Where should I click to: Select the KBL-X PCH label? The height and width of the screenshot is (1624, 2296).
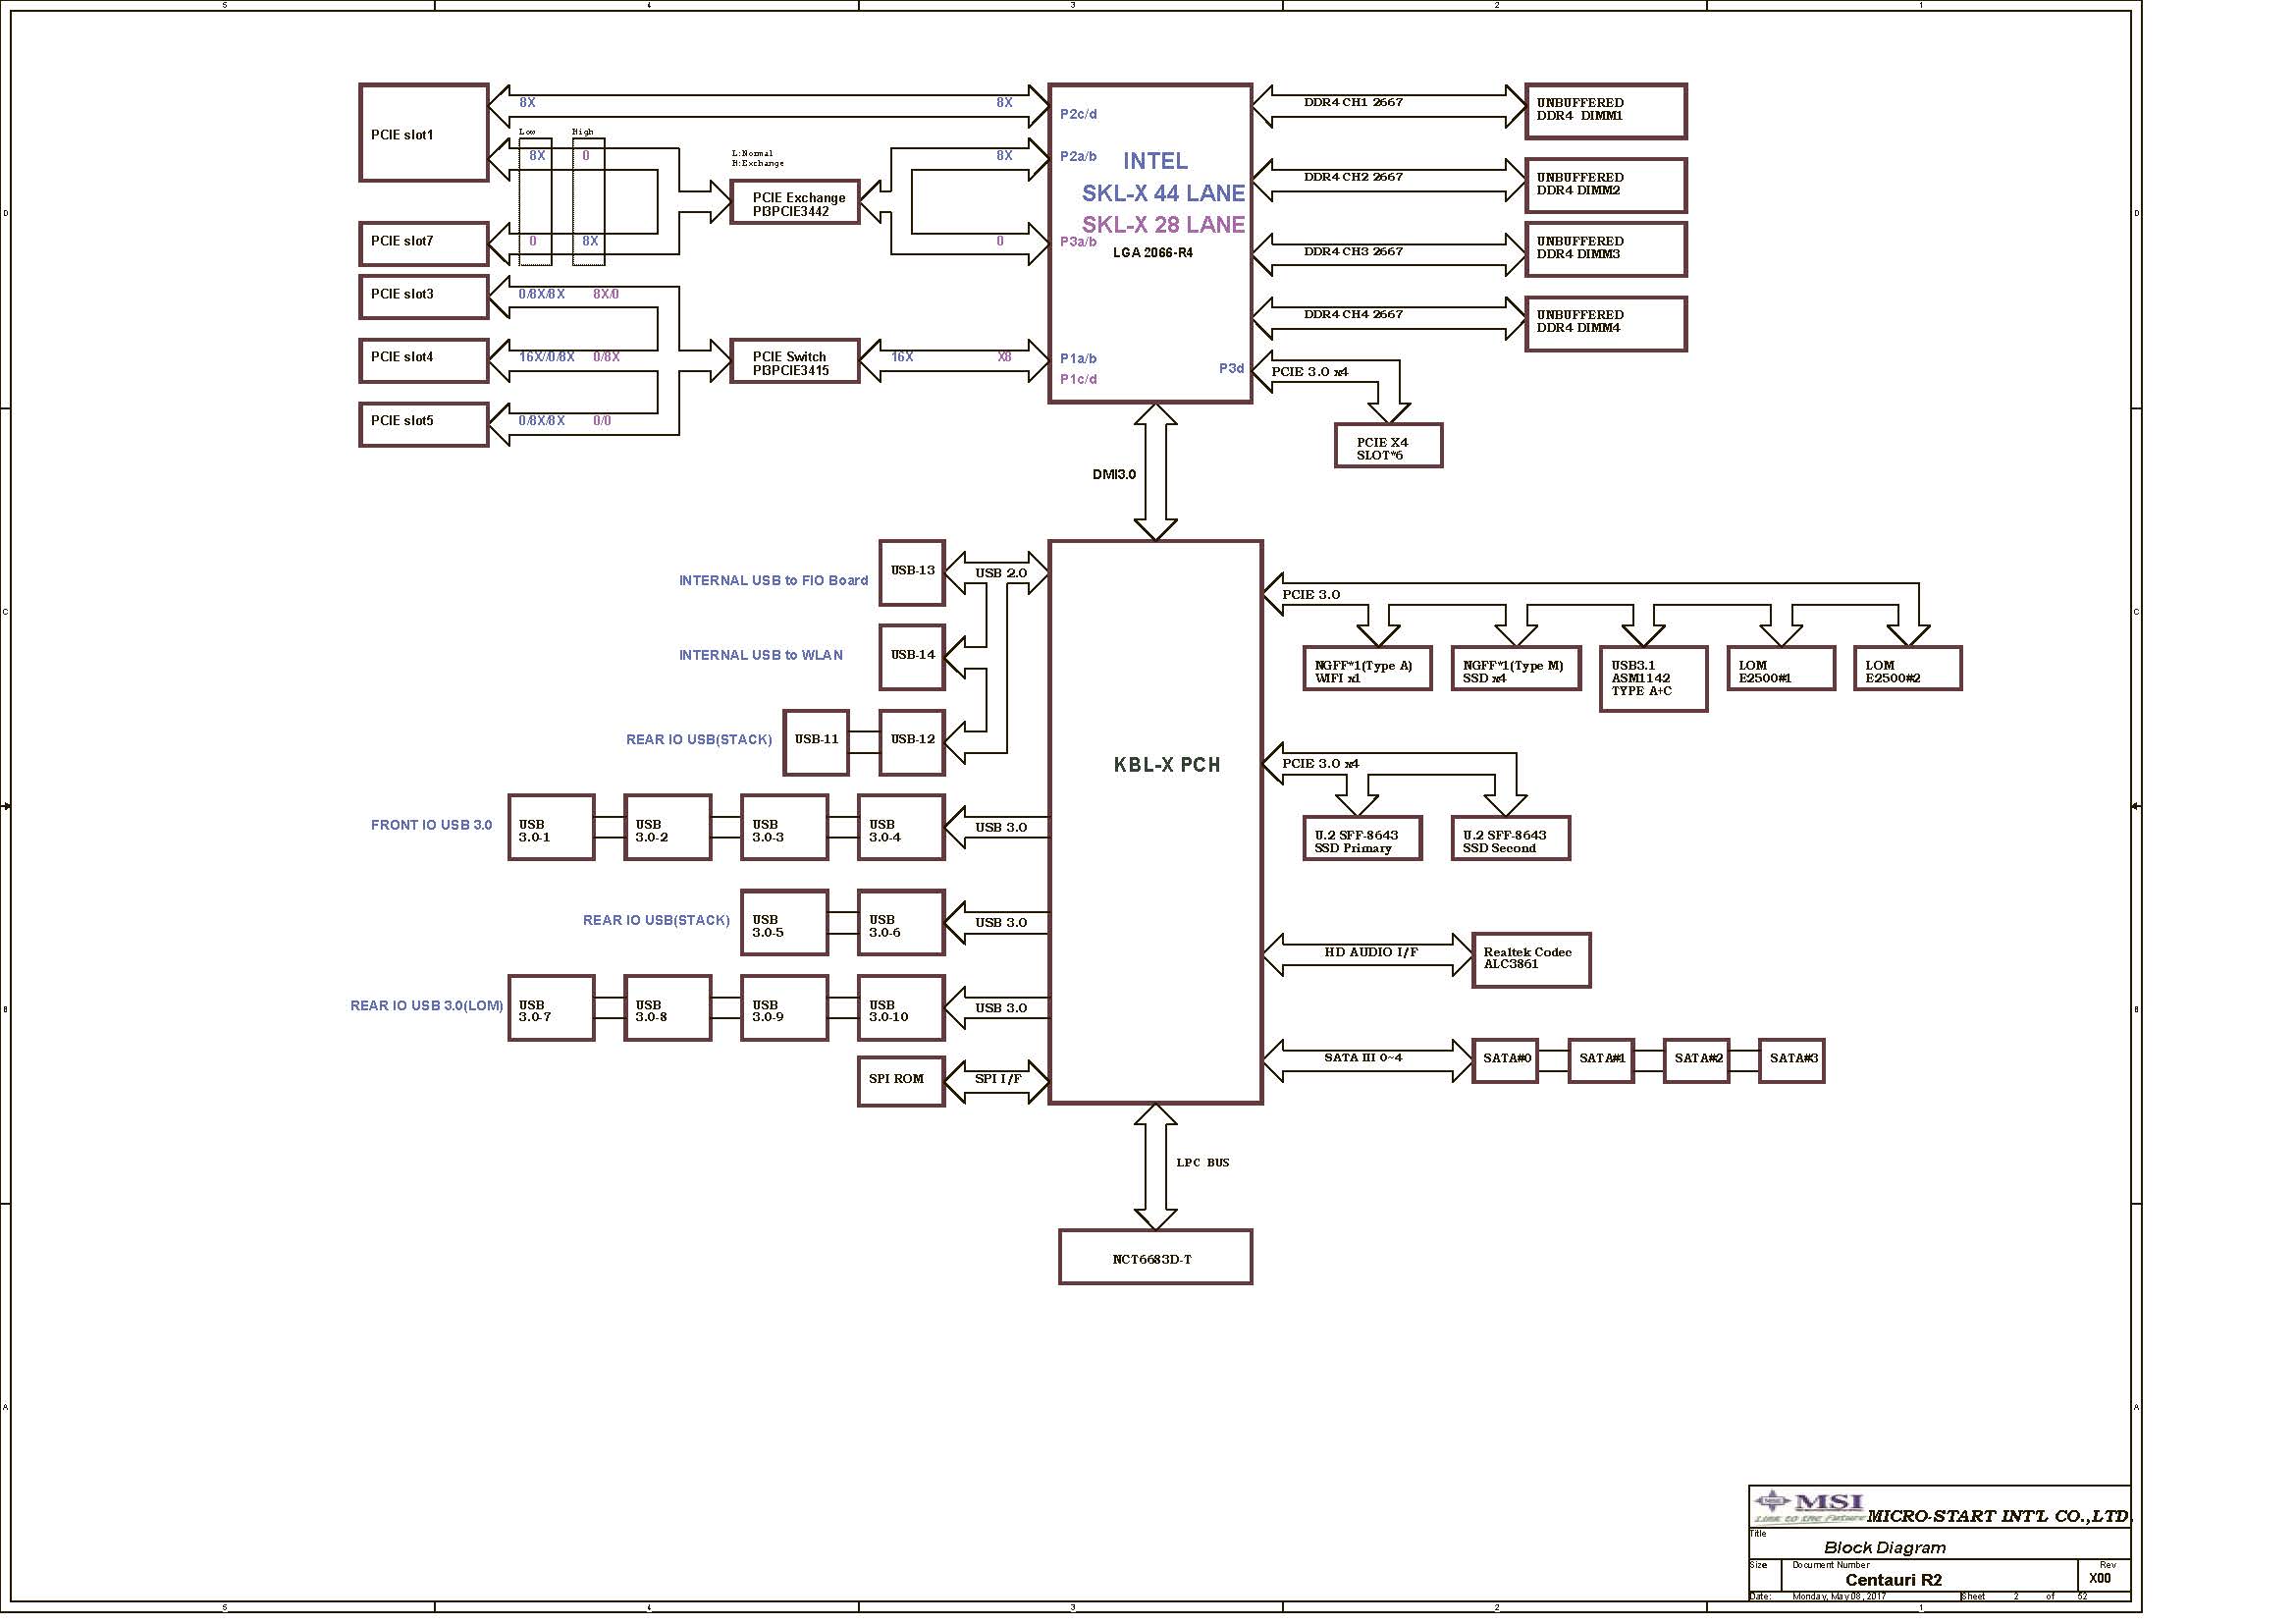1167,765
